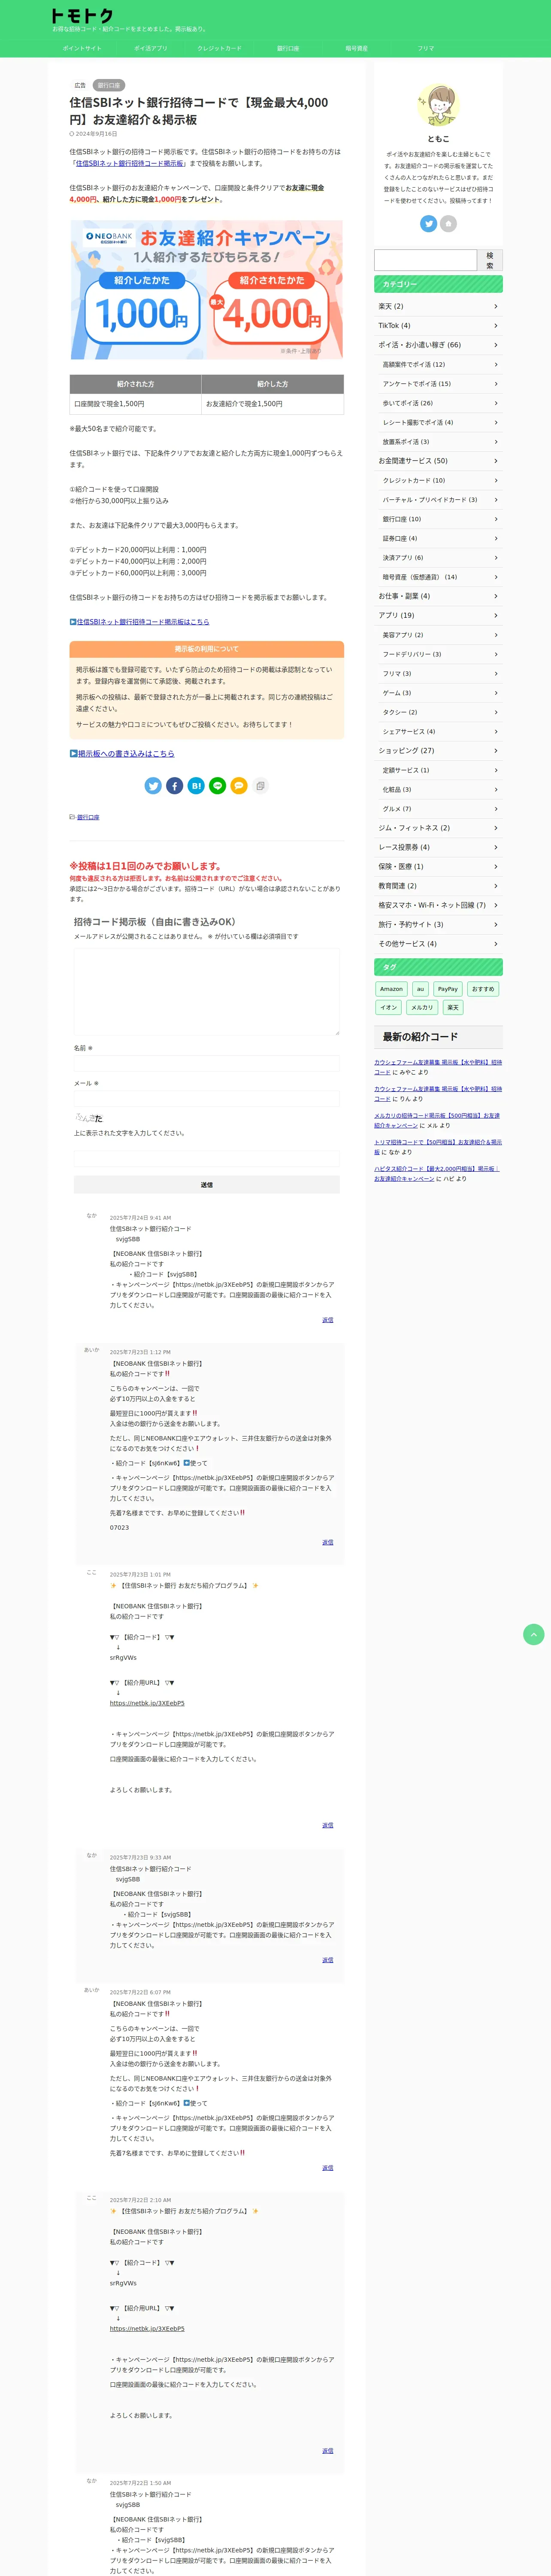Click the green scroll-to-top button
Screen dimensions: 551x2576
pos(534,1634)
